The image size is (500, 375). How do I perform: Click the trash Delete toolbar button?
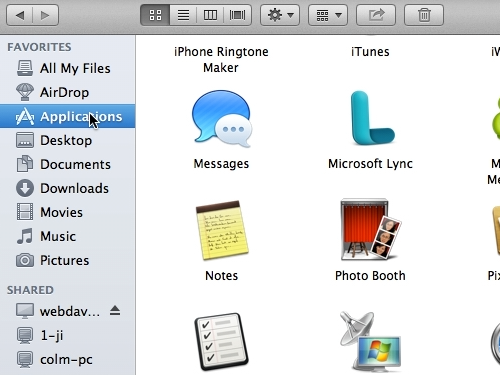pos(424,15)
